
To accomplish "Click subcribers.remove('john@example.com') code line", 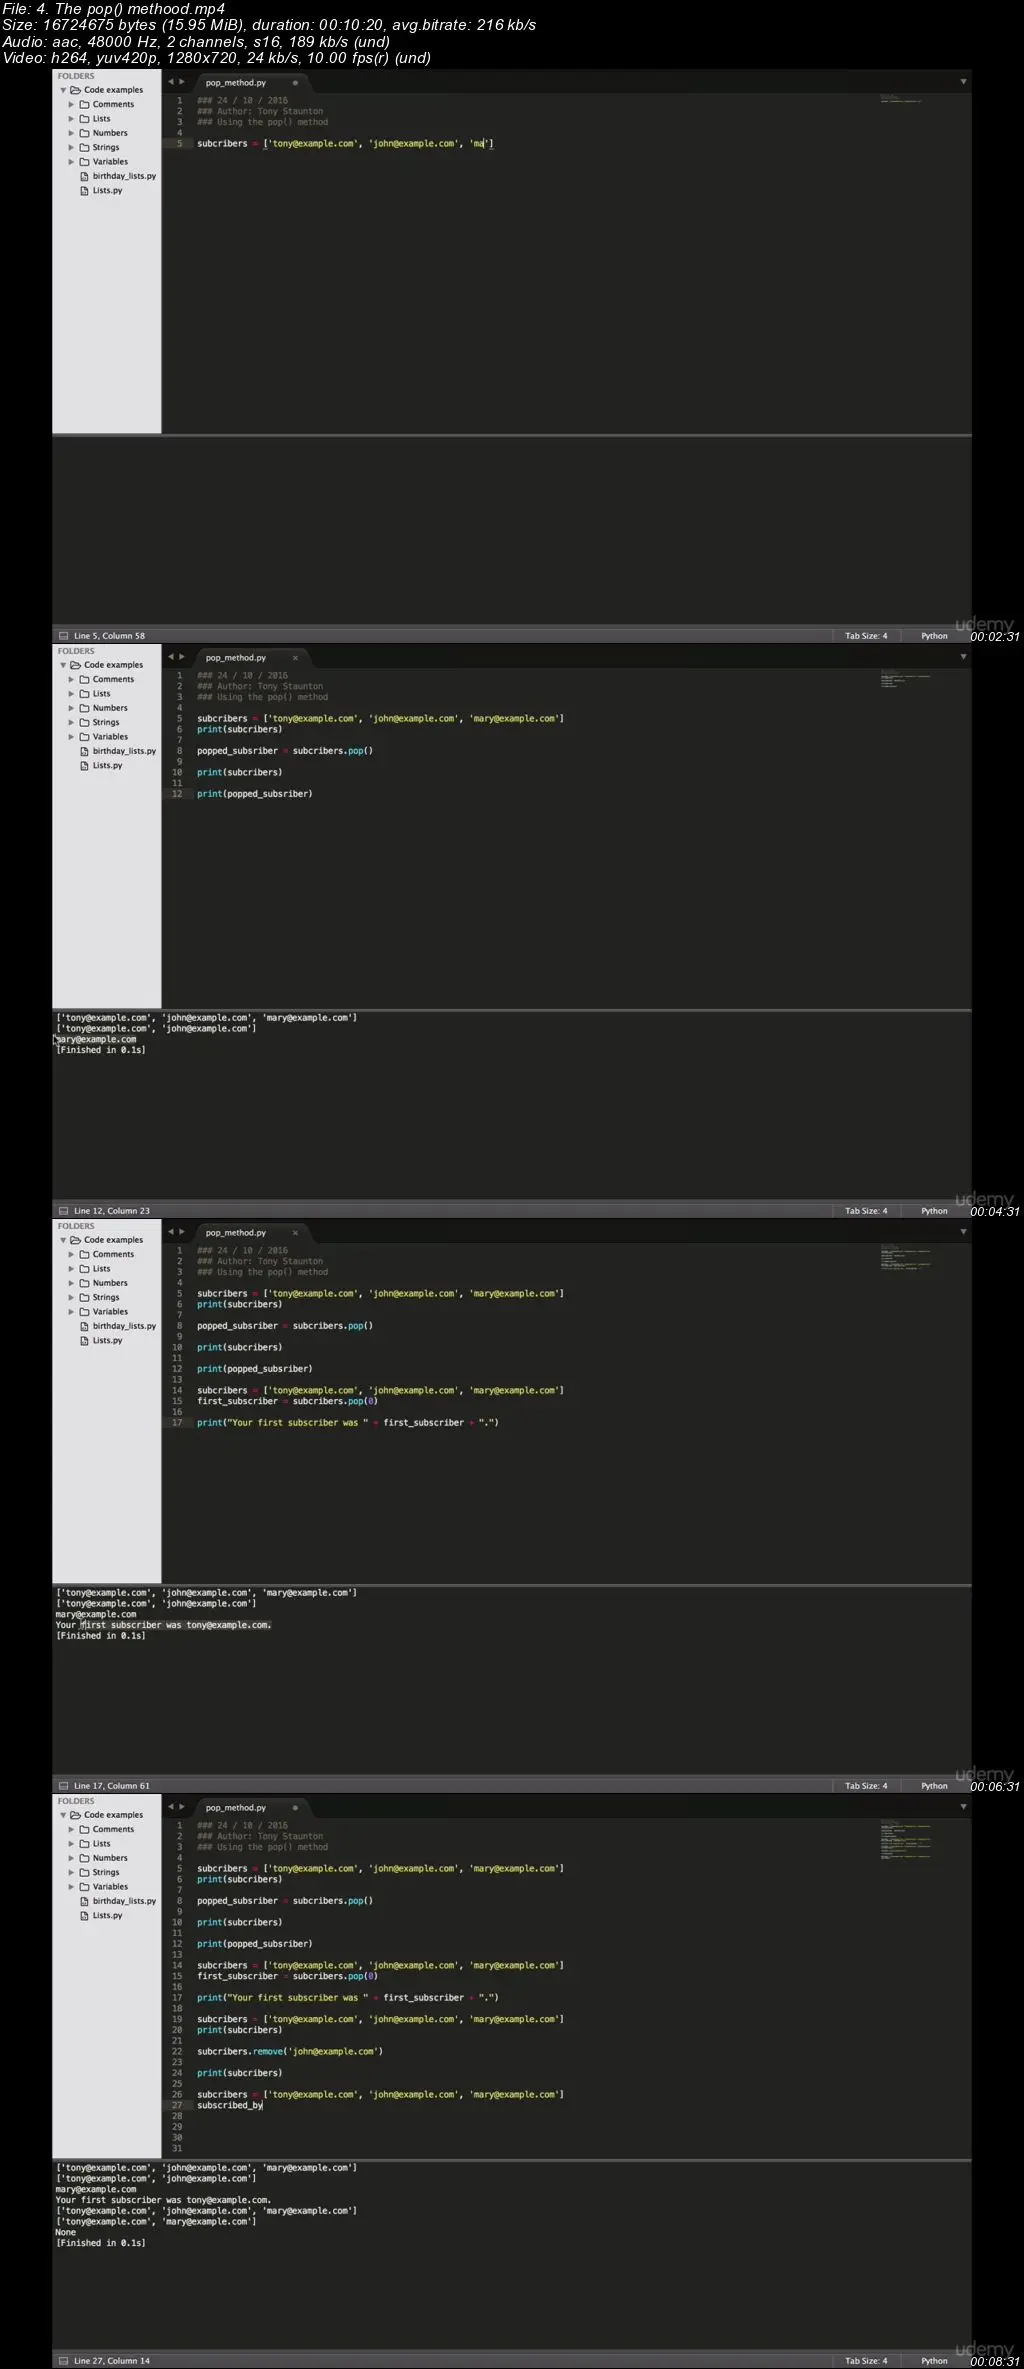I will pos(290,2051).
